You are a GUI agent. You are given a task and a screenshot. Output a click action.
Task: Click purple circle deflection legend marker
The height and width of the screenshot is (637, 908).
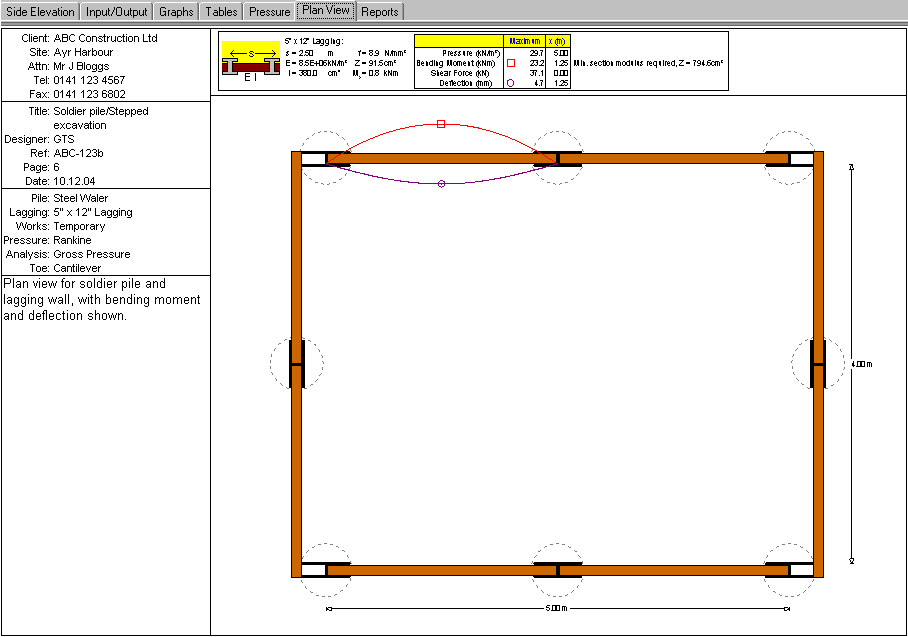[512, 83]
